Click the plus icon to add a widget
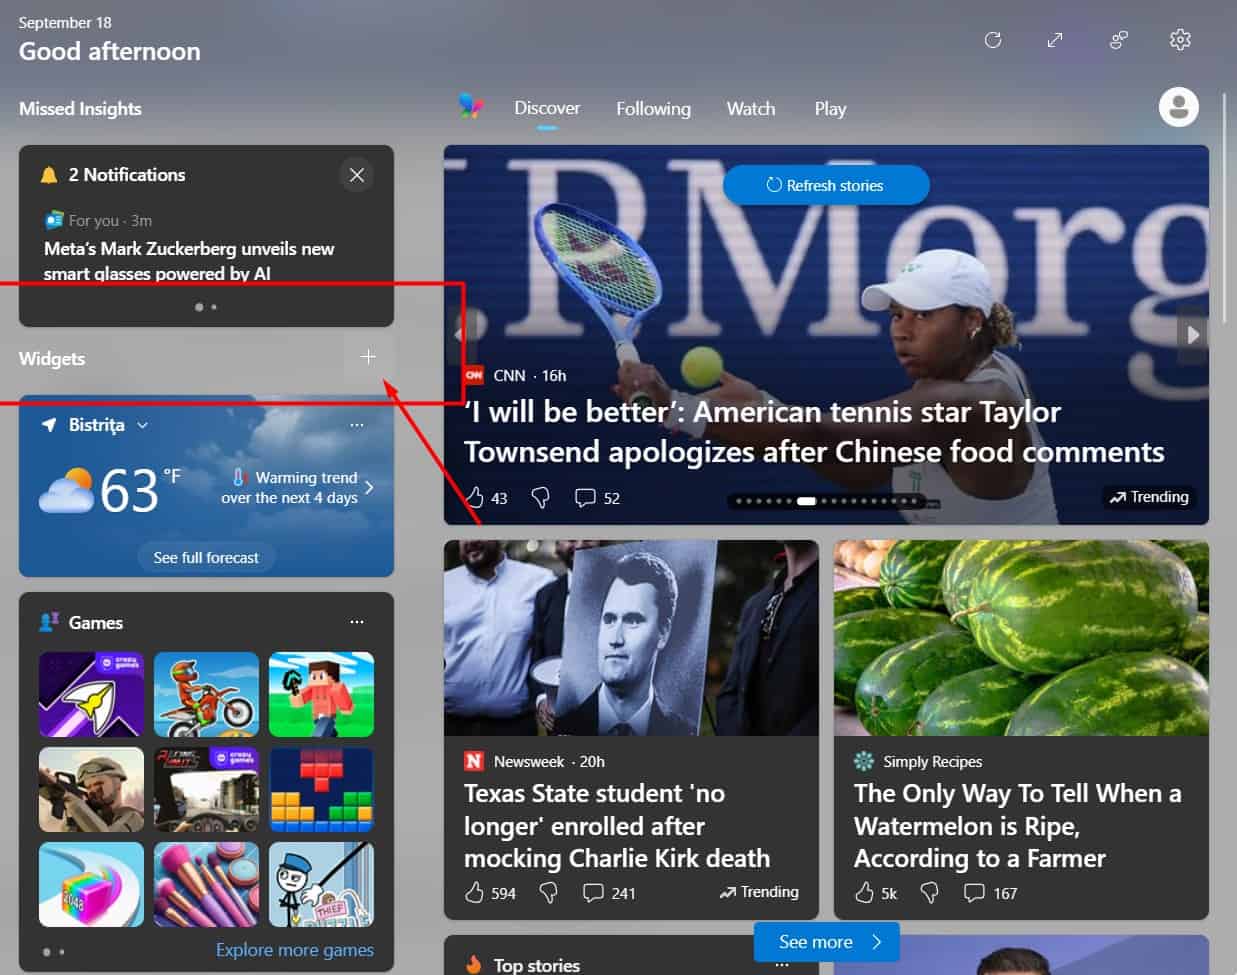Screen dimensions: 1237x975 pos(368,356)
